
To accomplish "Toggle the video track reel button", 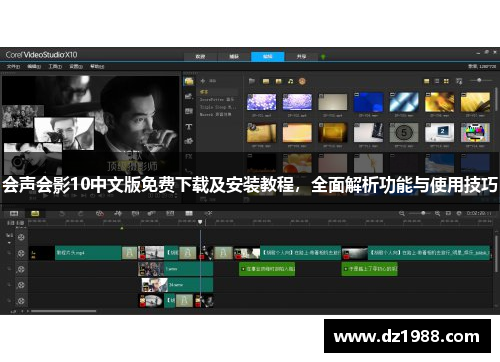I will pos(21,253).
